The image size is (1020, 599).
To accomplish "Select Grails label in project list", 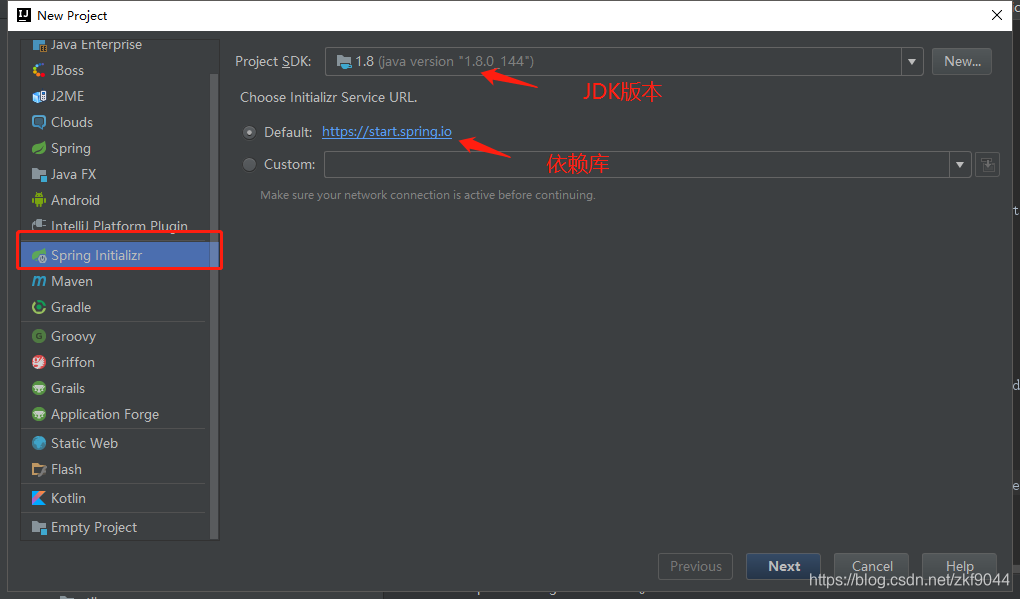I will (x=68, y=388).
